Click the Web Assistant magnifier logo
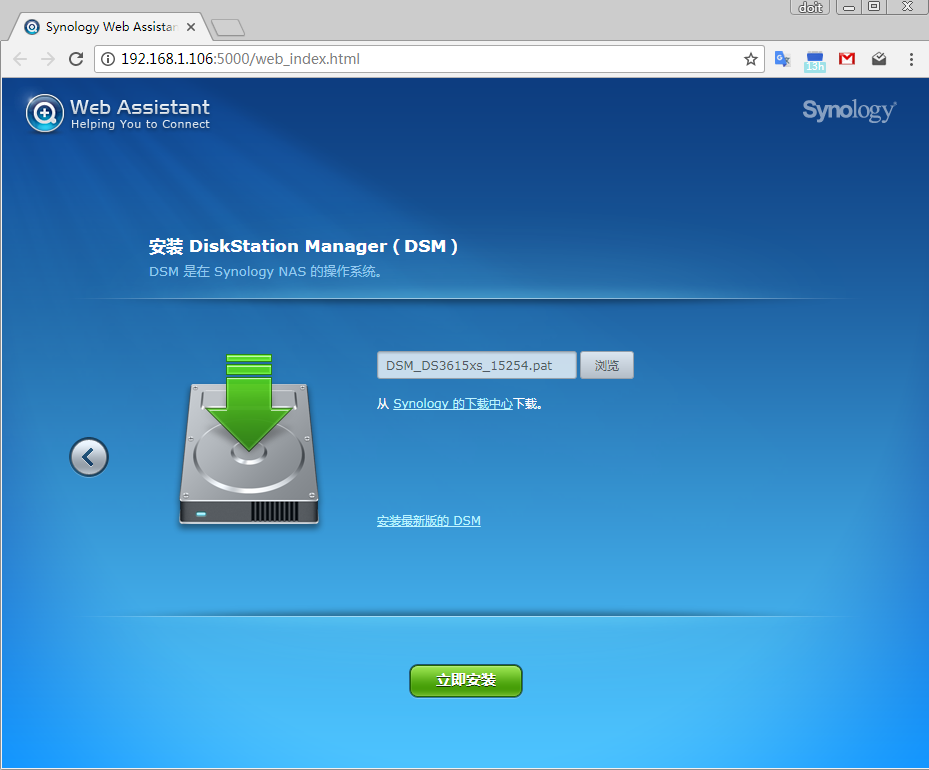Viewport: 929px width, 770px height. tap(44, 113)
